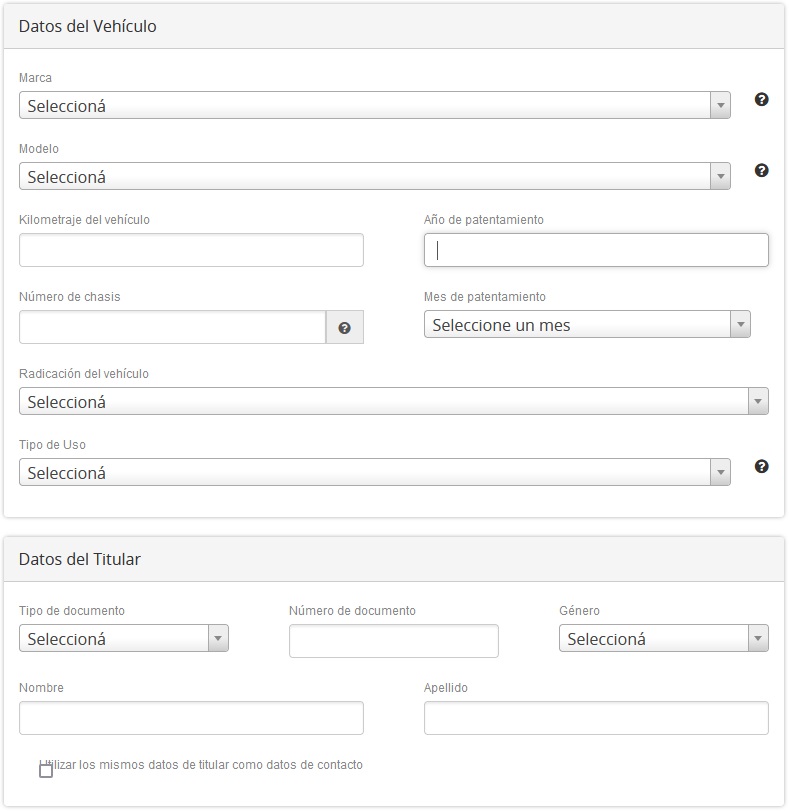Image resolution: width=789 pixels, height=811 pixels.
Task: Select the Año de patentamiento field
Action: click(595, 249)
